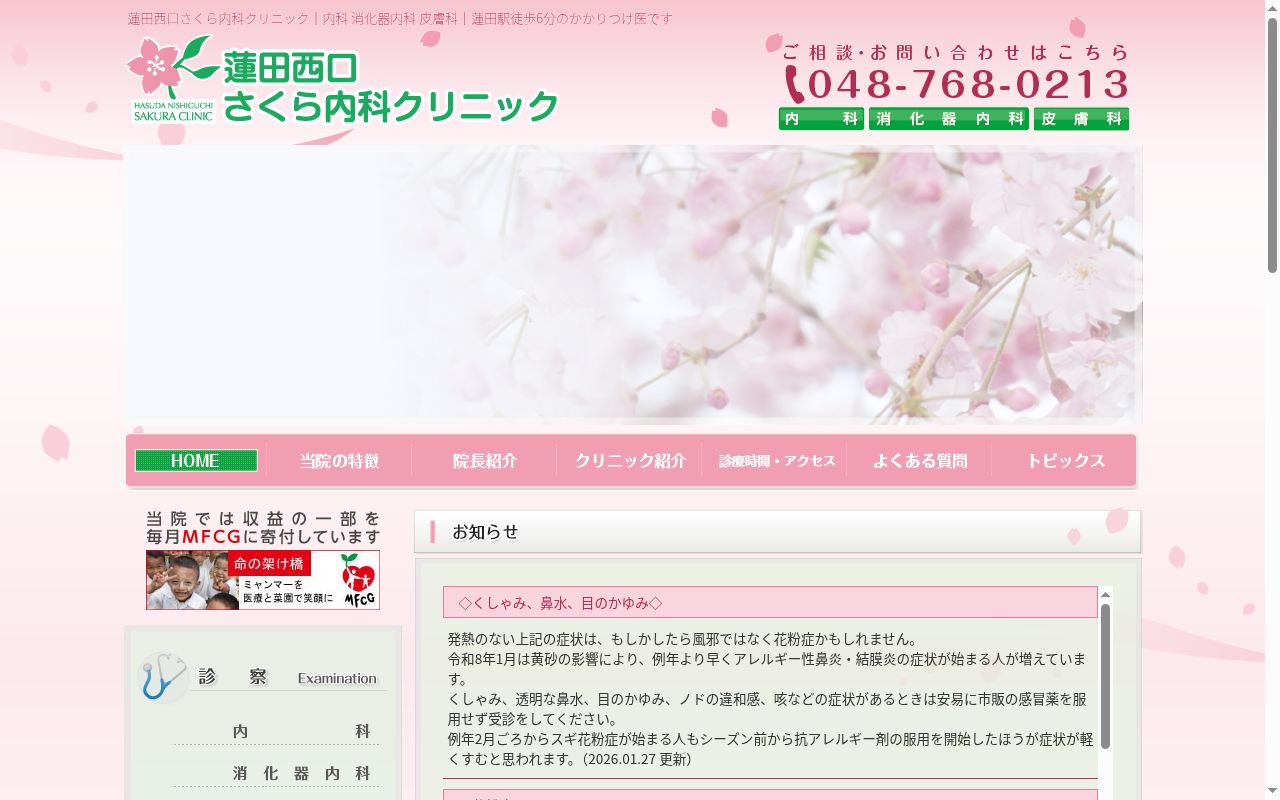The image size is (1280, 800).
Task: Click the pink telephone handset icon
Action: coord(794,85)
